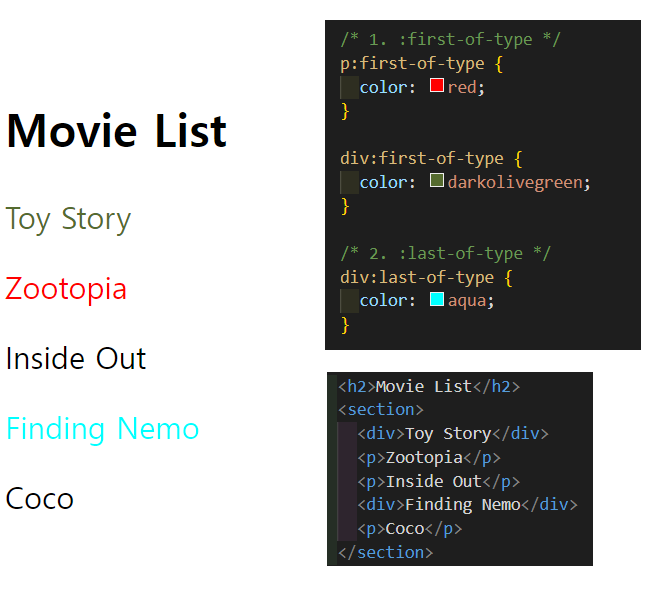Click the red color swatch in CSS
The width and height of the screenshot is (660, 606).
point(437,85)
